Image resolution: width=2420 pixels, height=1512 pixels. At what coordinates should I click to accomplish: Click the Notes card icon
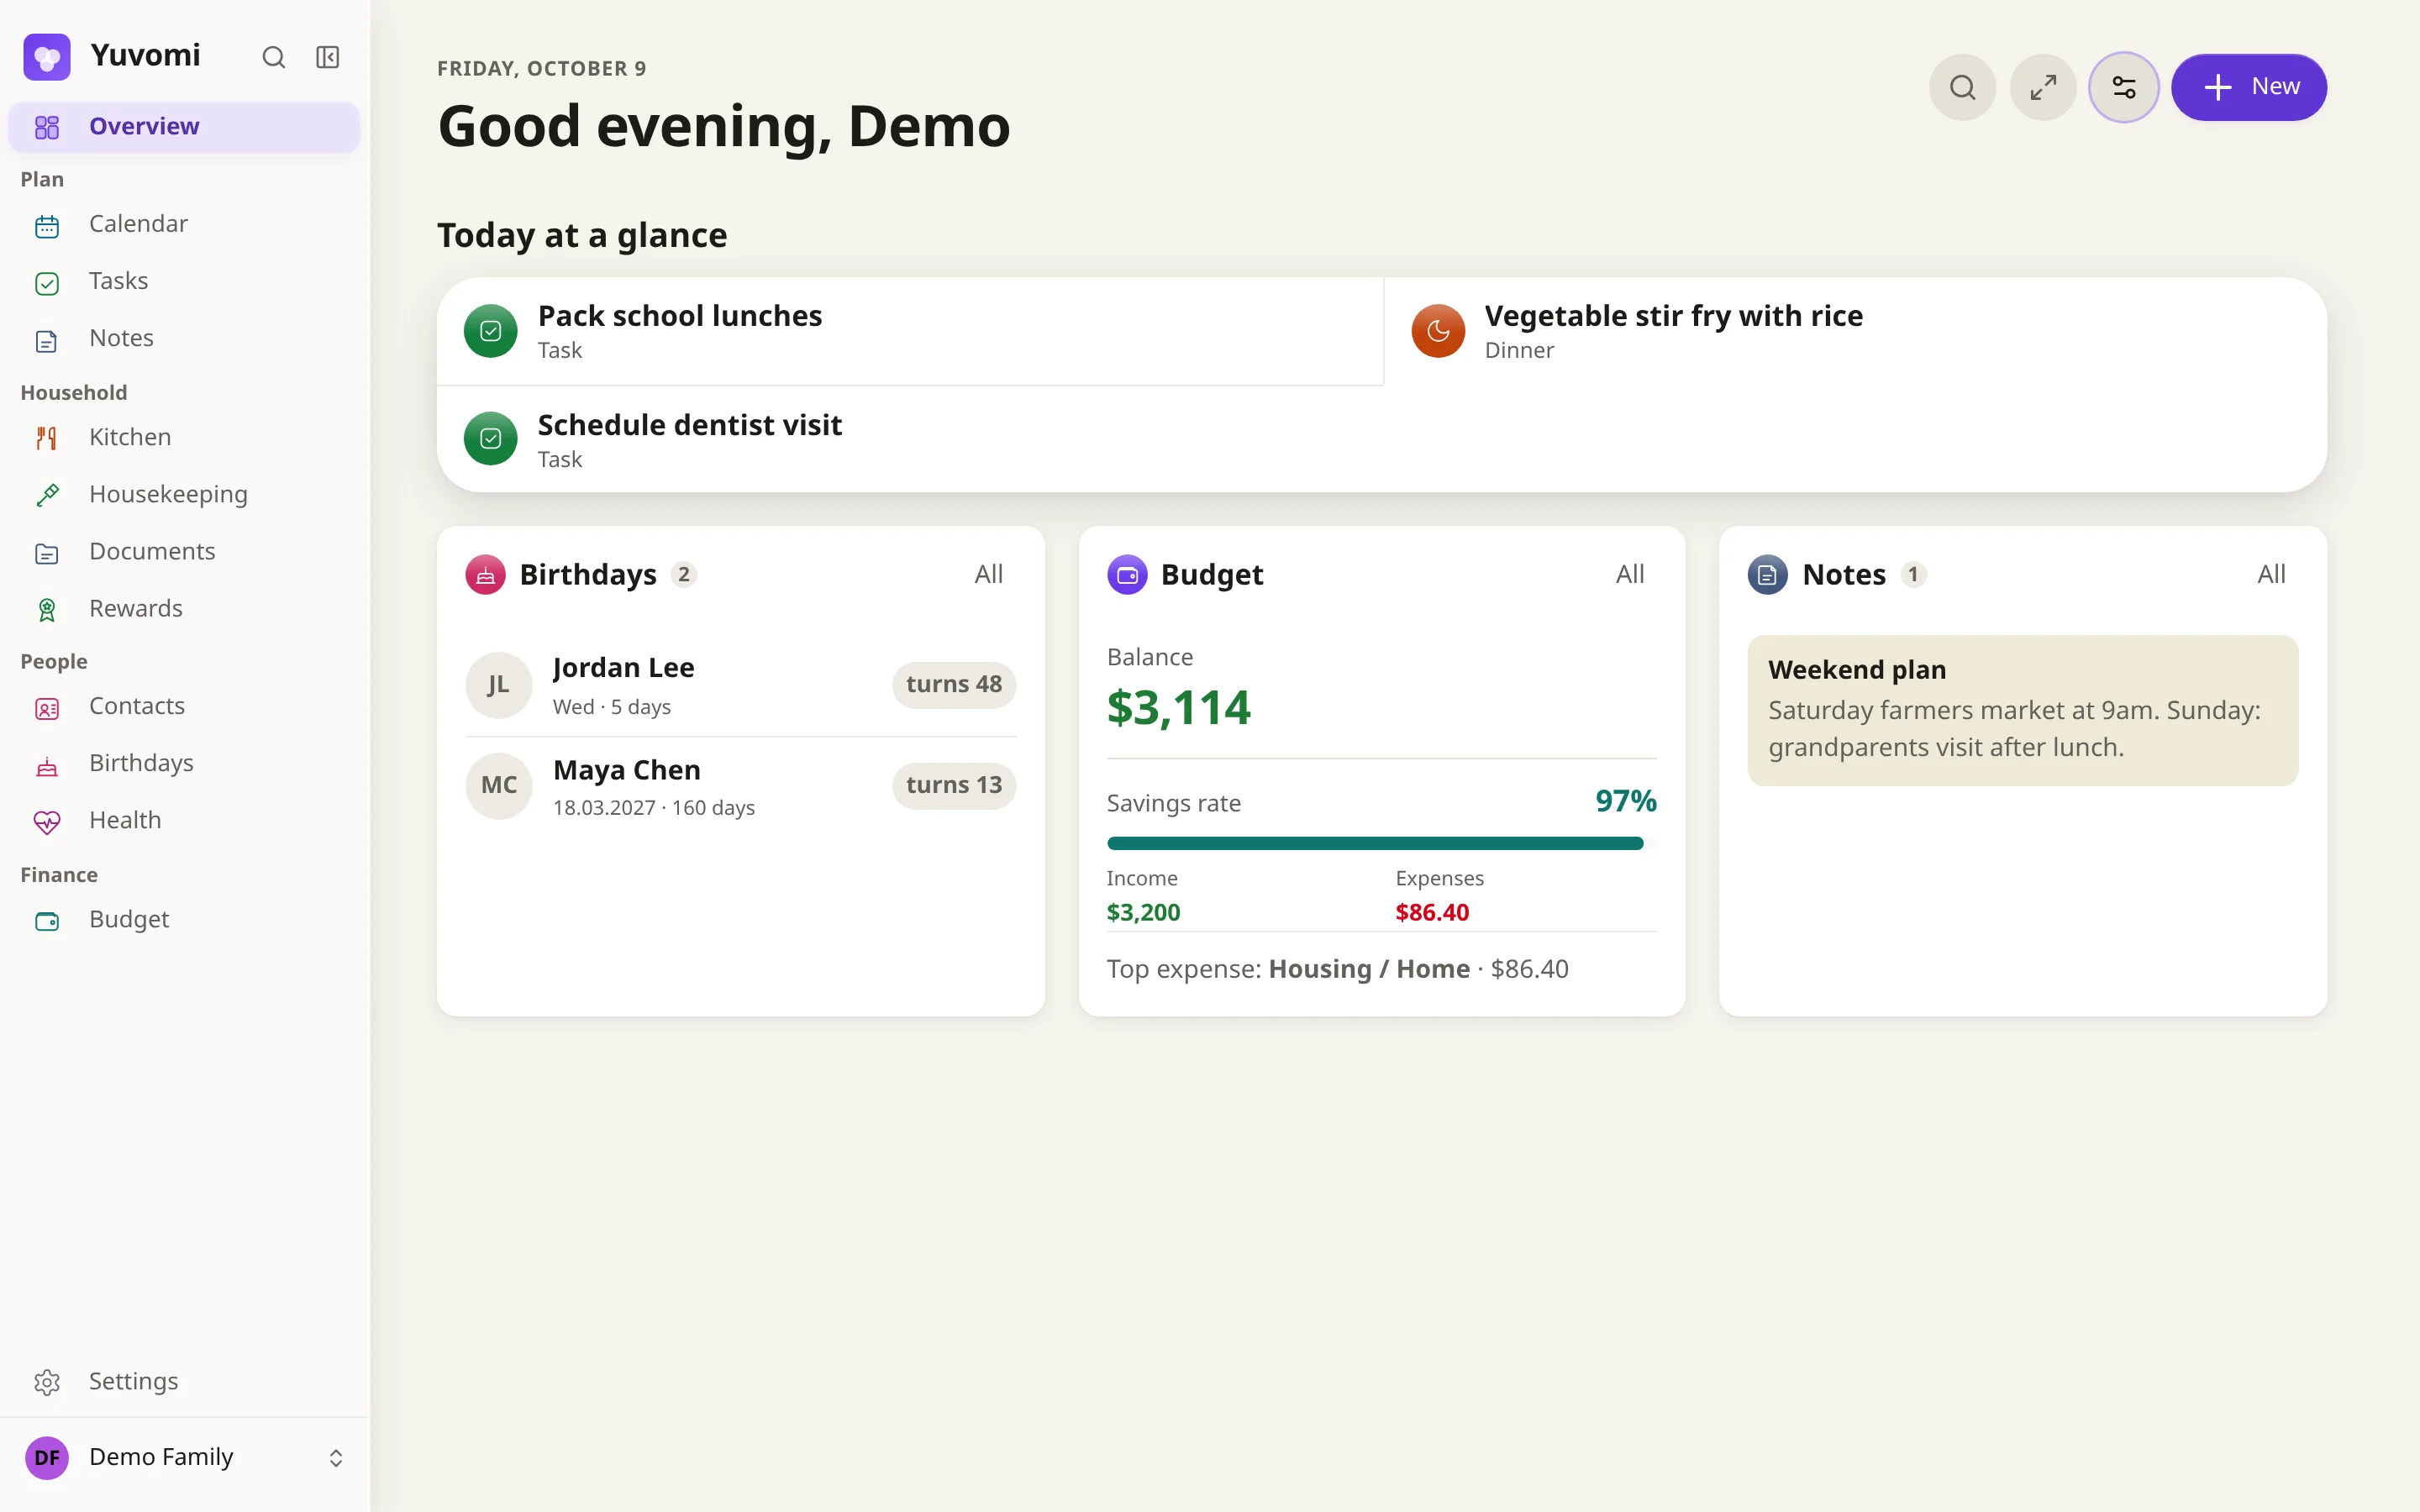[x=1767, y=574]
